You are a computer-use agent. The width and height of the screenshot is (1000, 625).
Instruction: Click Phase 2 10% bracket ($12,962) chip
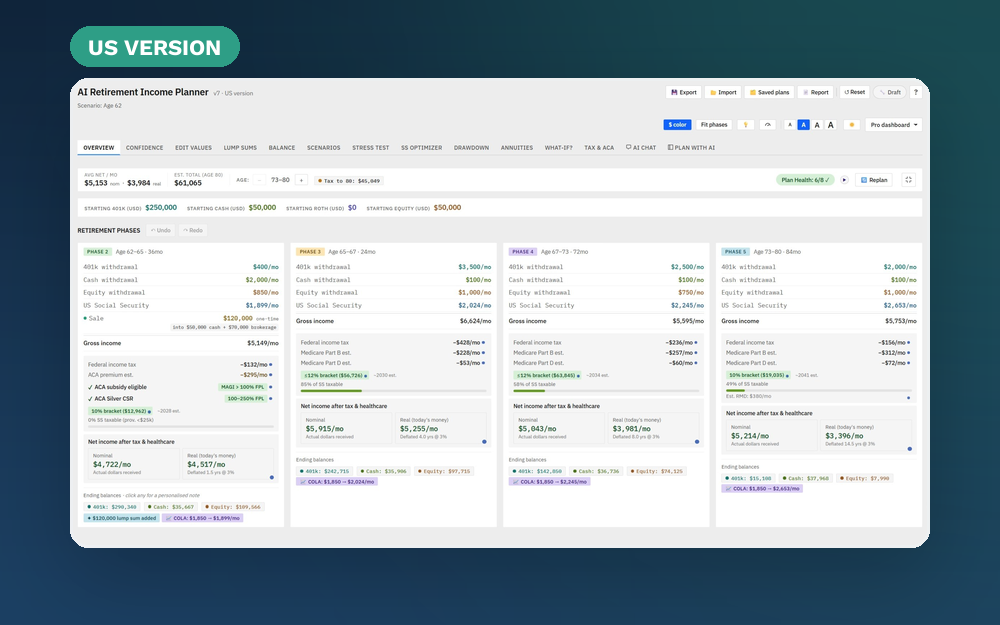click(x=120, y=411)
